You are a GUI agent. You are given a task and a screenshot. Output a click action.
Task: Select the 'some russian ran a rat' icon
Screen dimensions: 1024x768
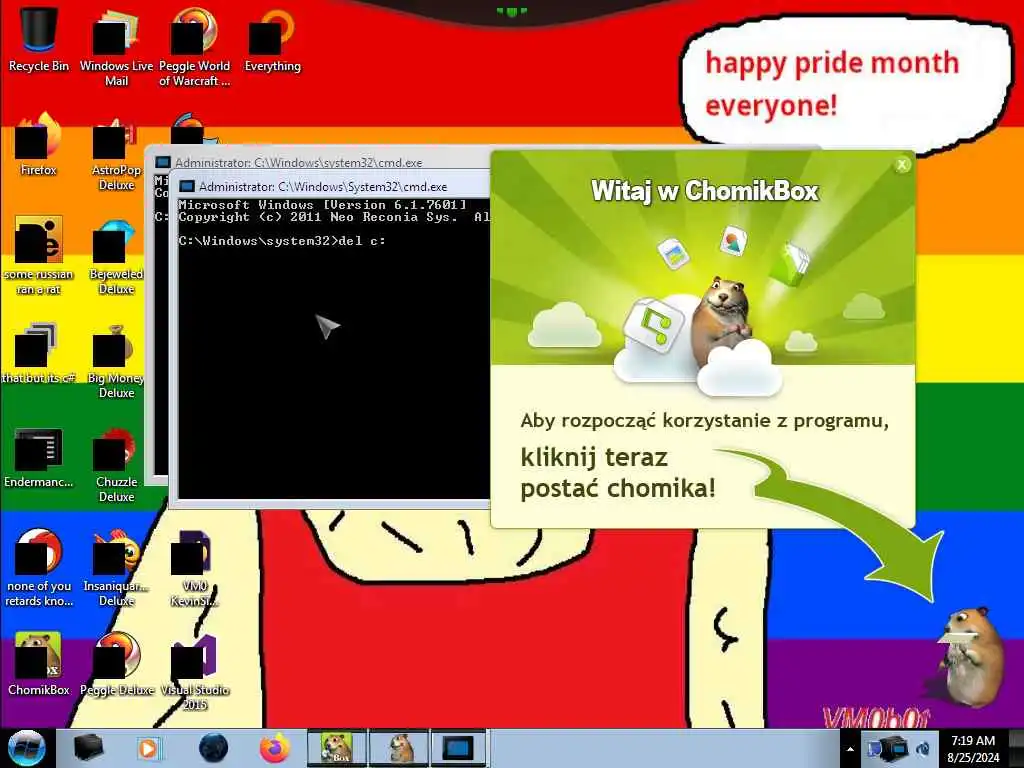[x=39, y=255]
